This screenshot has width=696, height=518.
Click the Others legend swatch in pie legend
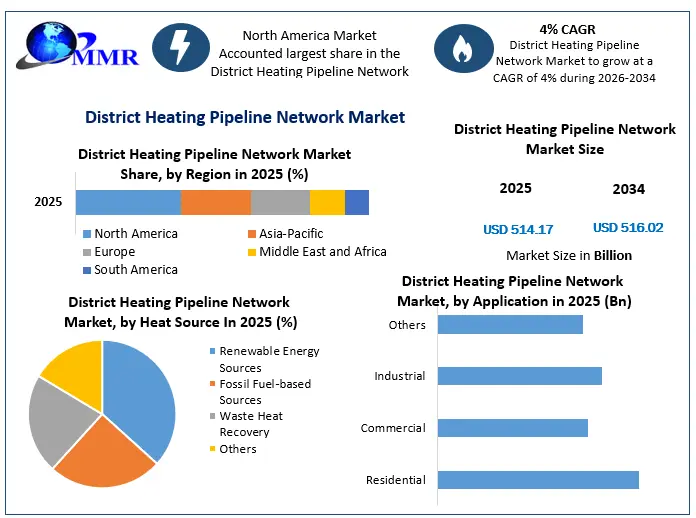point(213,449)
